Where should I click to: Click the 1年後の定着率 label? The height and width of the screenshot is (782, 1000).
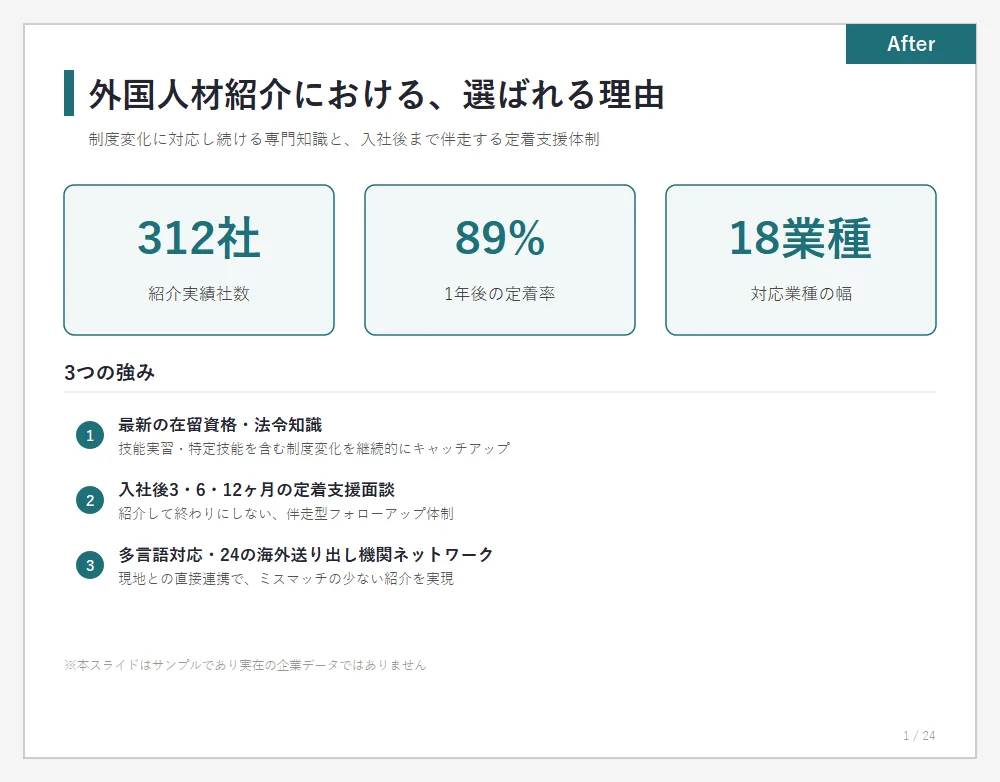click(x=500, y=293)
